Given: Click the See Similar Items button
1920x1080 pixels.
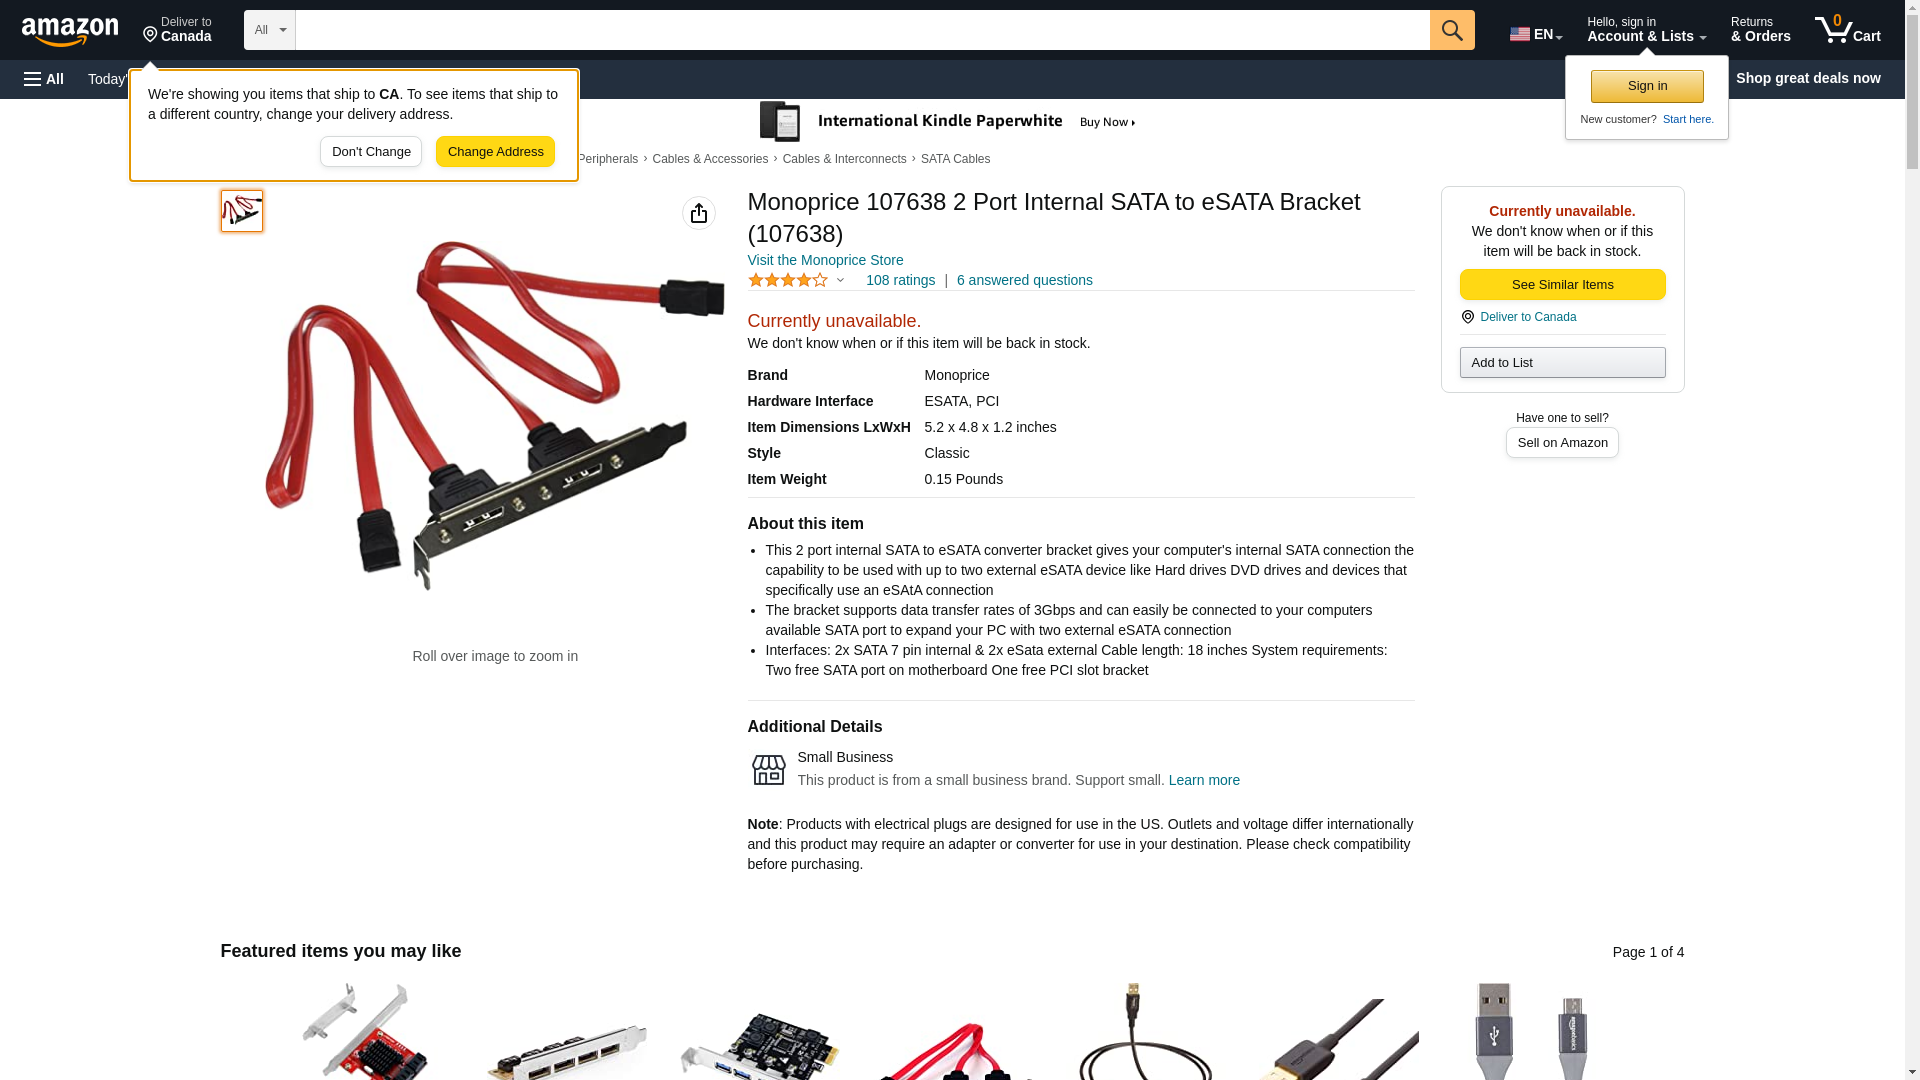Looking at the screenshot, I should click(x=1562, y=285).
